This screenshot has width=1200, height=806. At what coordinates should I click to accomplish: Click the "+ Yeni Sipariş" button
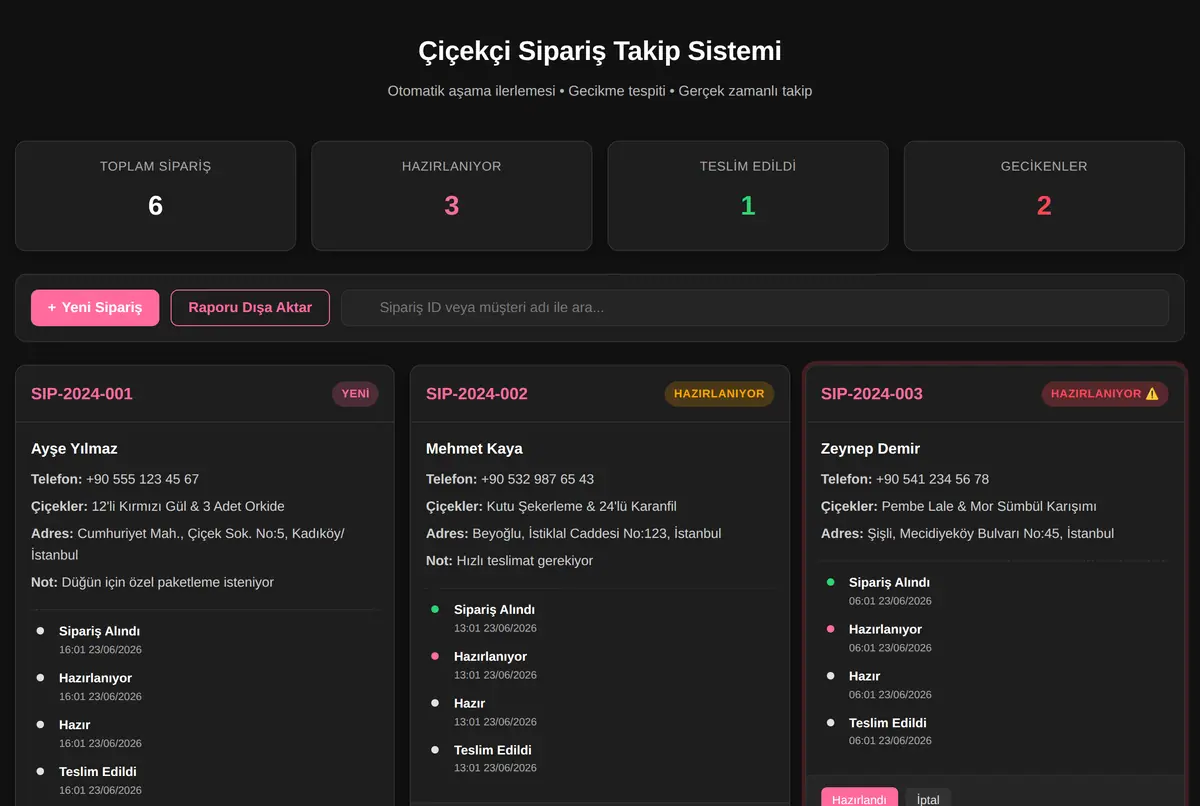(95, 308)
